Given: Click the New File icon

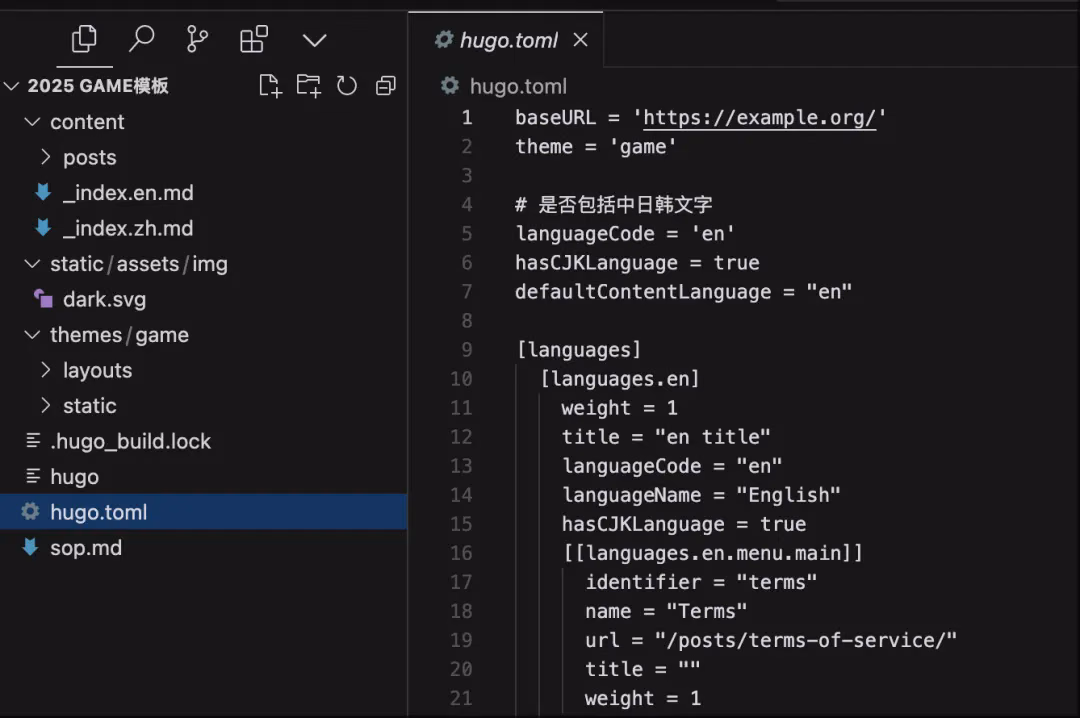Looking at the screenshot, I should [270, 86].
